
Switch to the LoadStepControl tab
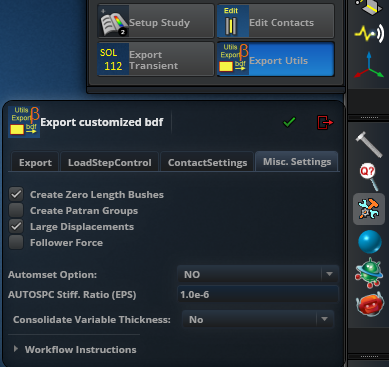110,162
